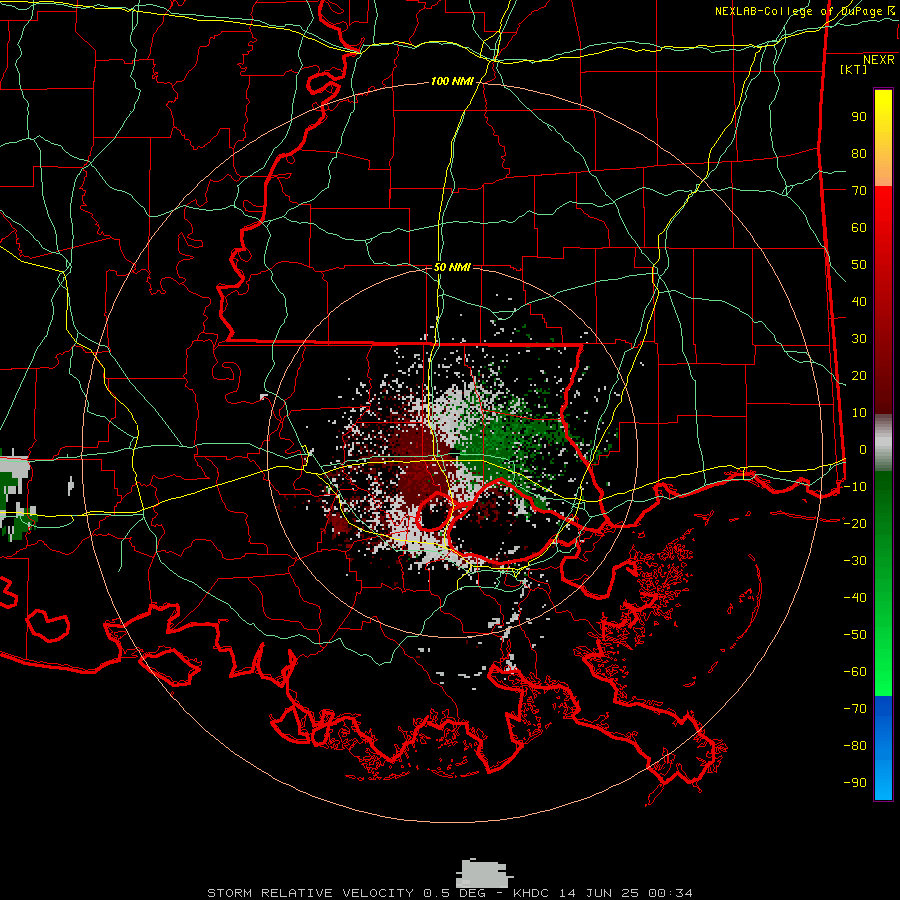Pick the blue segment at the scale bottom

point(883,747)
